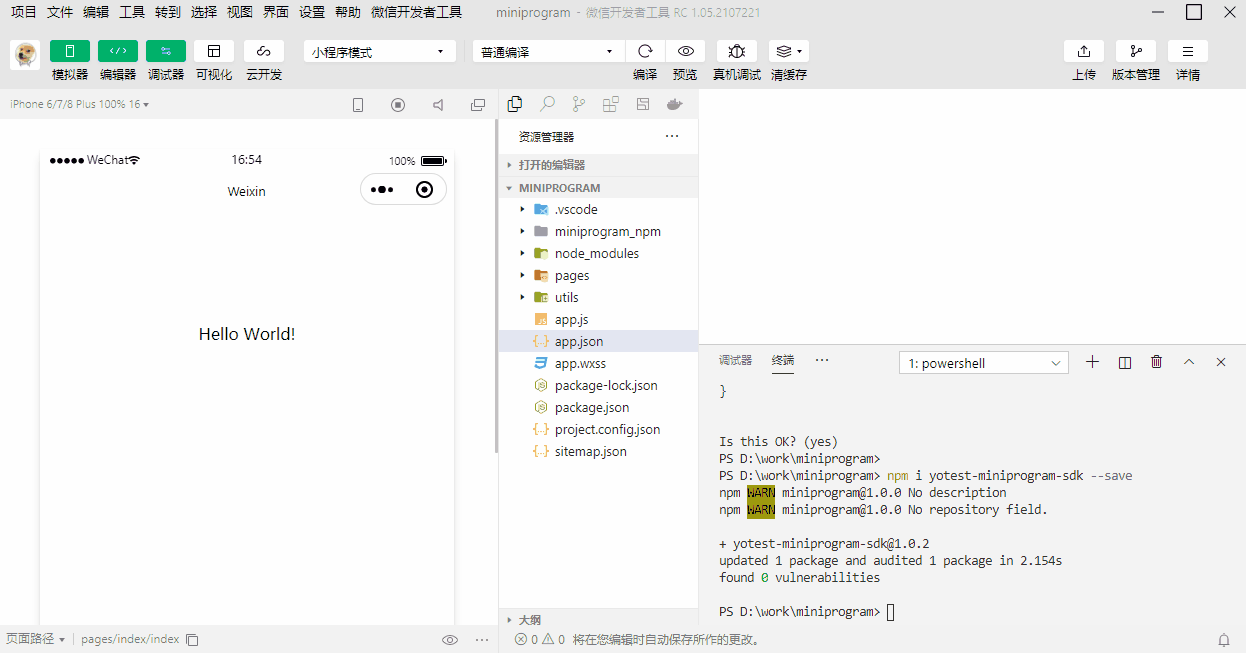This screenshot has height=653, width=1246.
Task: Select the app.json file
Action: click(598, 341)
